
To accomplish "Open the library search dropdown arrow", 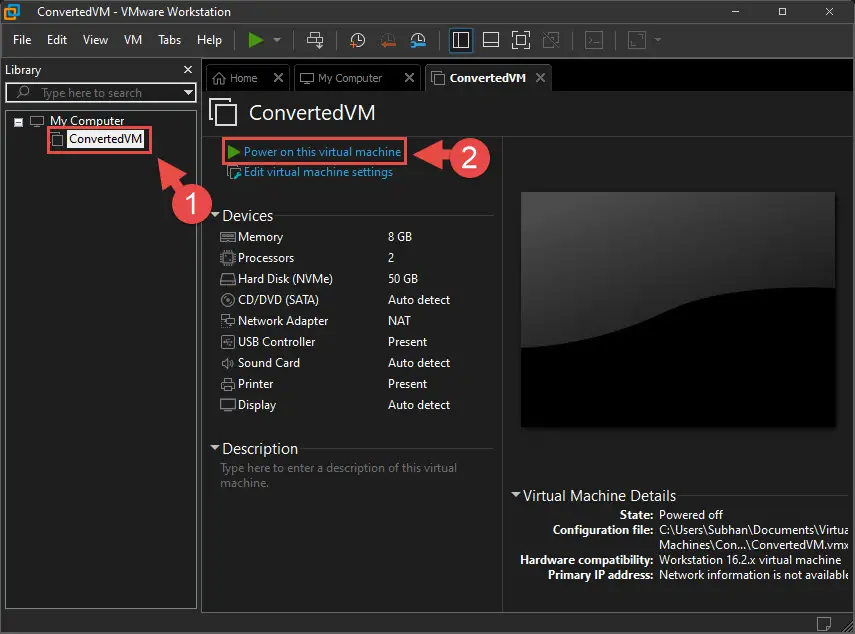I will pyautogui.click(x=188, y=93).
